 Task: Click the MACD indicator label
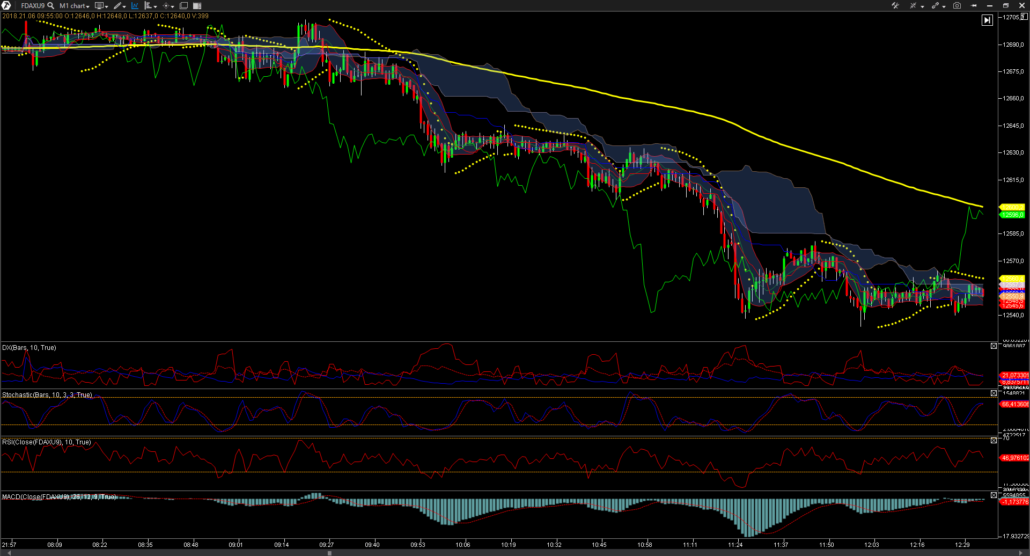[x=58, y=497]
